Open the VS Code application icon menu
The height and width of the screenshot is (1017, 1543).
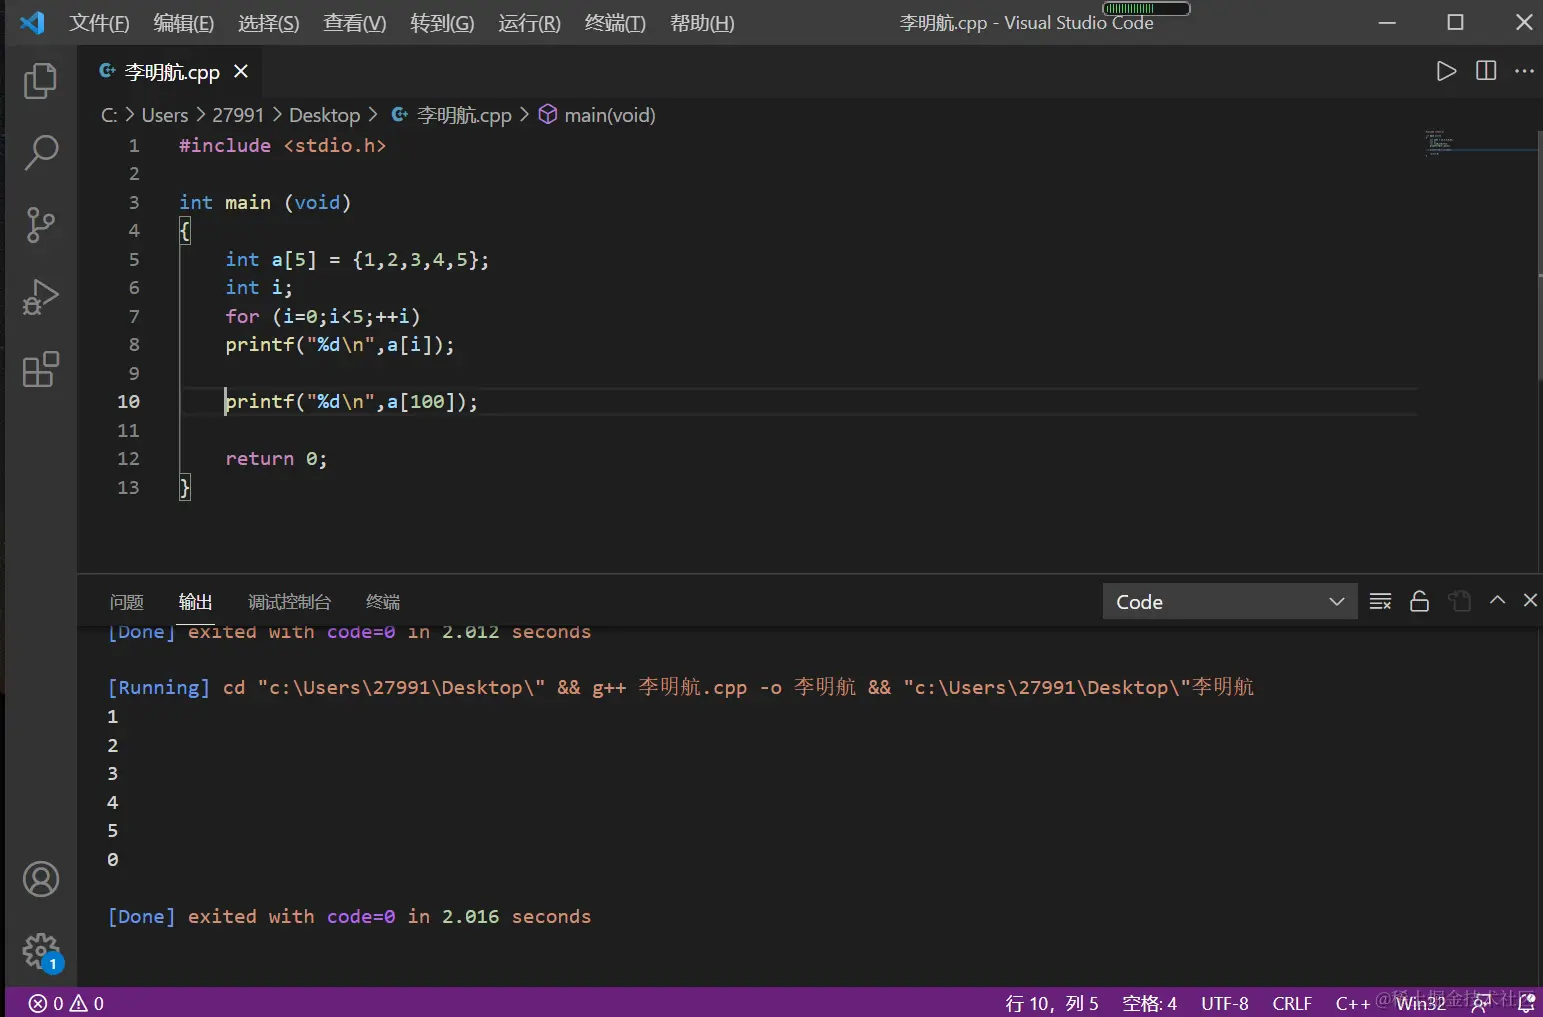pos(32,22)
